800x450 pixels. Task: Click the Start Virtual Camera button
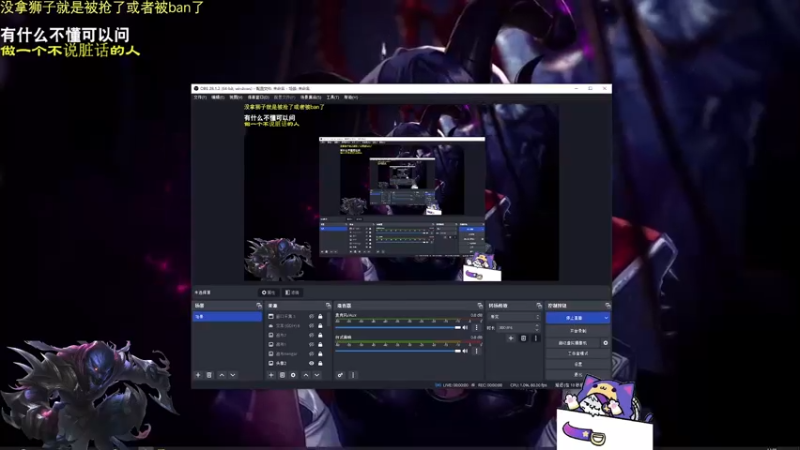point(573,343)
